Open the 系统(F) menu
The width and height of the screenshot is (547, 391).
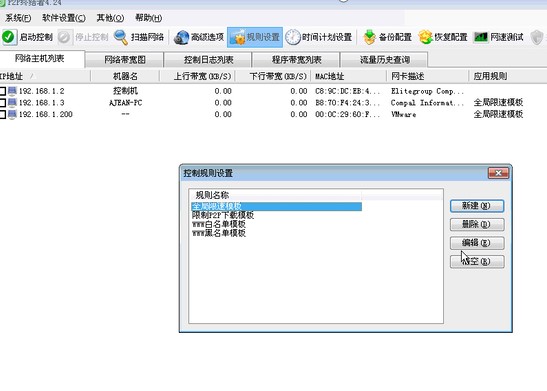[x=18, y=18]
